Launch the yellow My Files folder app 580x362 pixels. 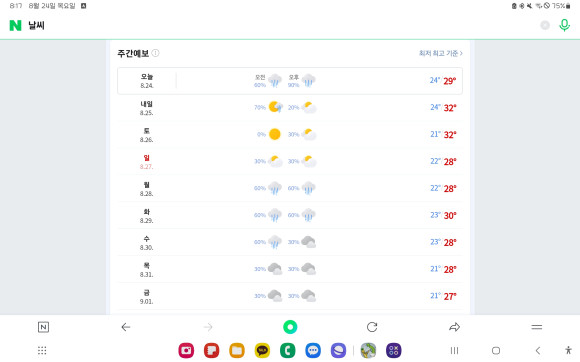click(x=237, y=350)
